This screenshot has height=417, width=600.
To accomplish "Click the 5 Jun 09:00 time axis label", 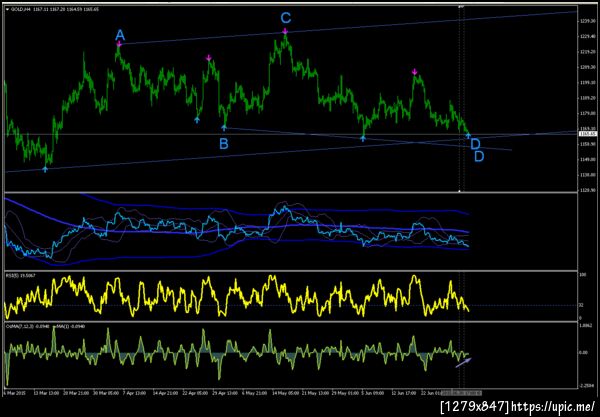I will [373, 393].
